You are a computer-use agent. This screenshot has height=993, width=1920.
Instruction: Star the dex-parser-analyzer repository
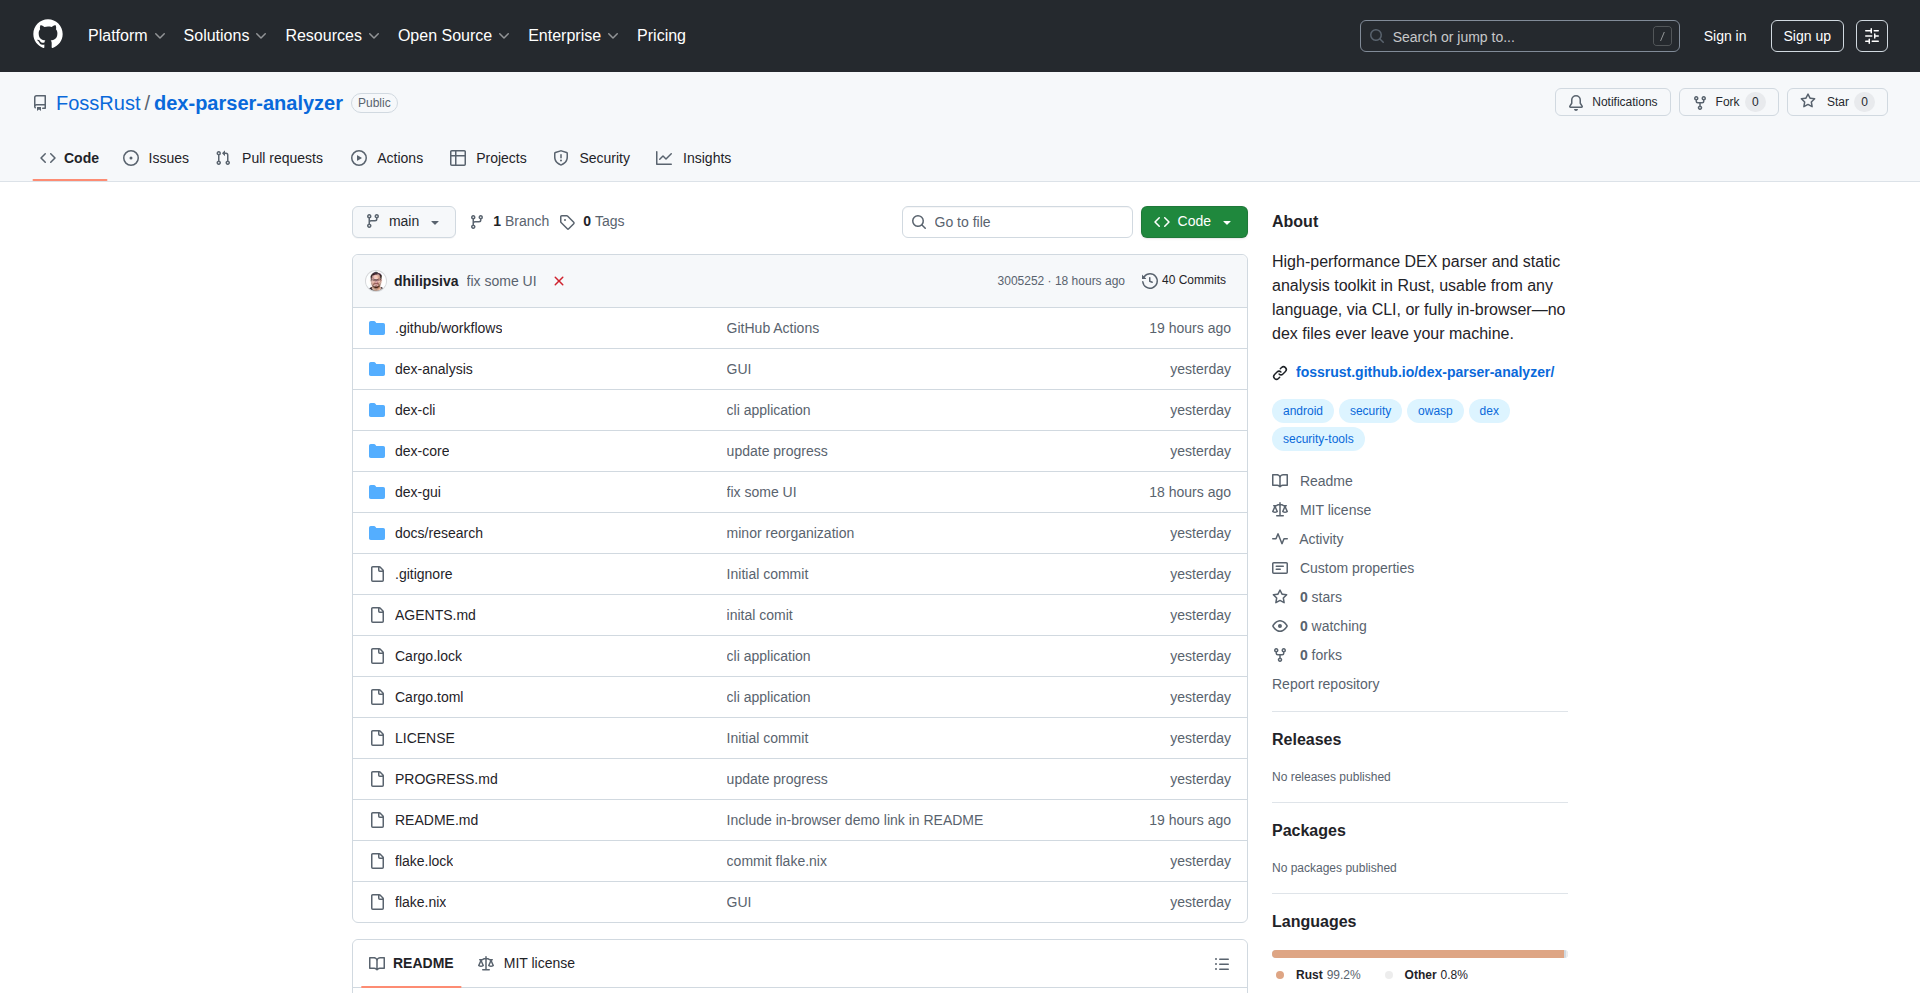pos(1827,102)
